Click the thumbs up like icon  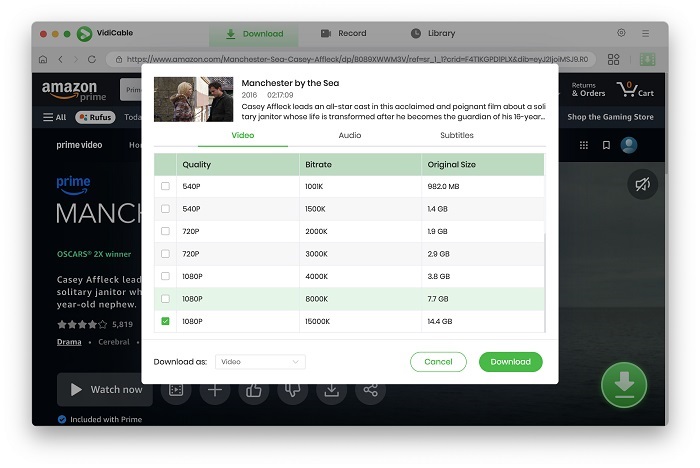click(x=254, y=390)
